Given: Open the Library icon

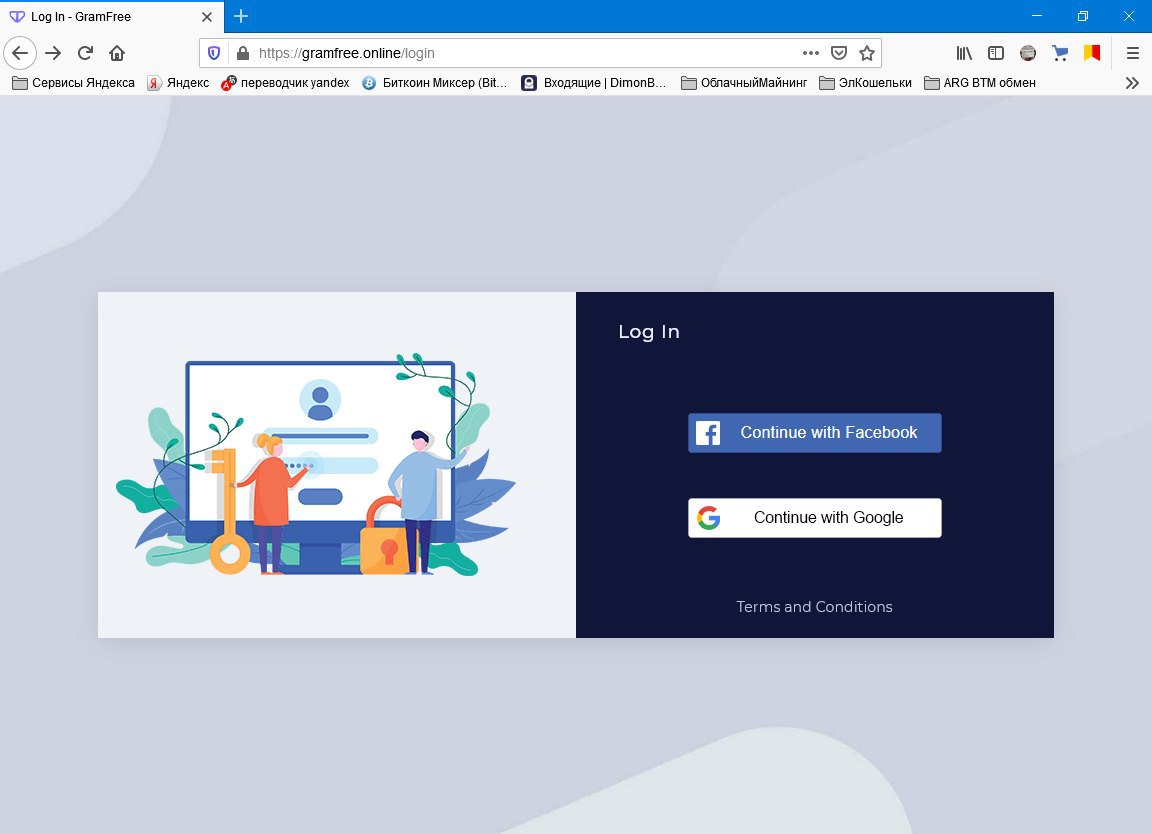Looking at the screenshot, I should (x=964, y=53).
